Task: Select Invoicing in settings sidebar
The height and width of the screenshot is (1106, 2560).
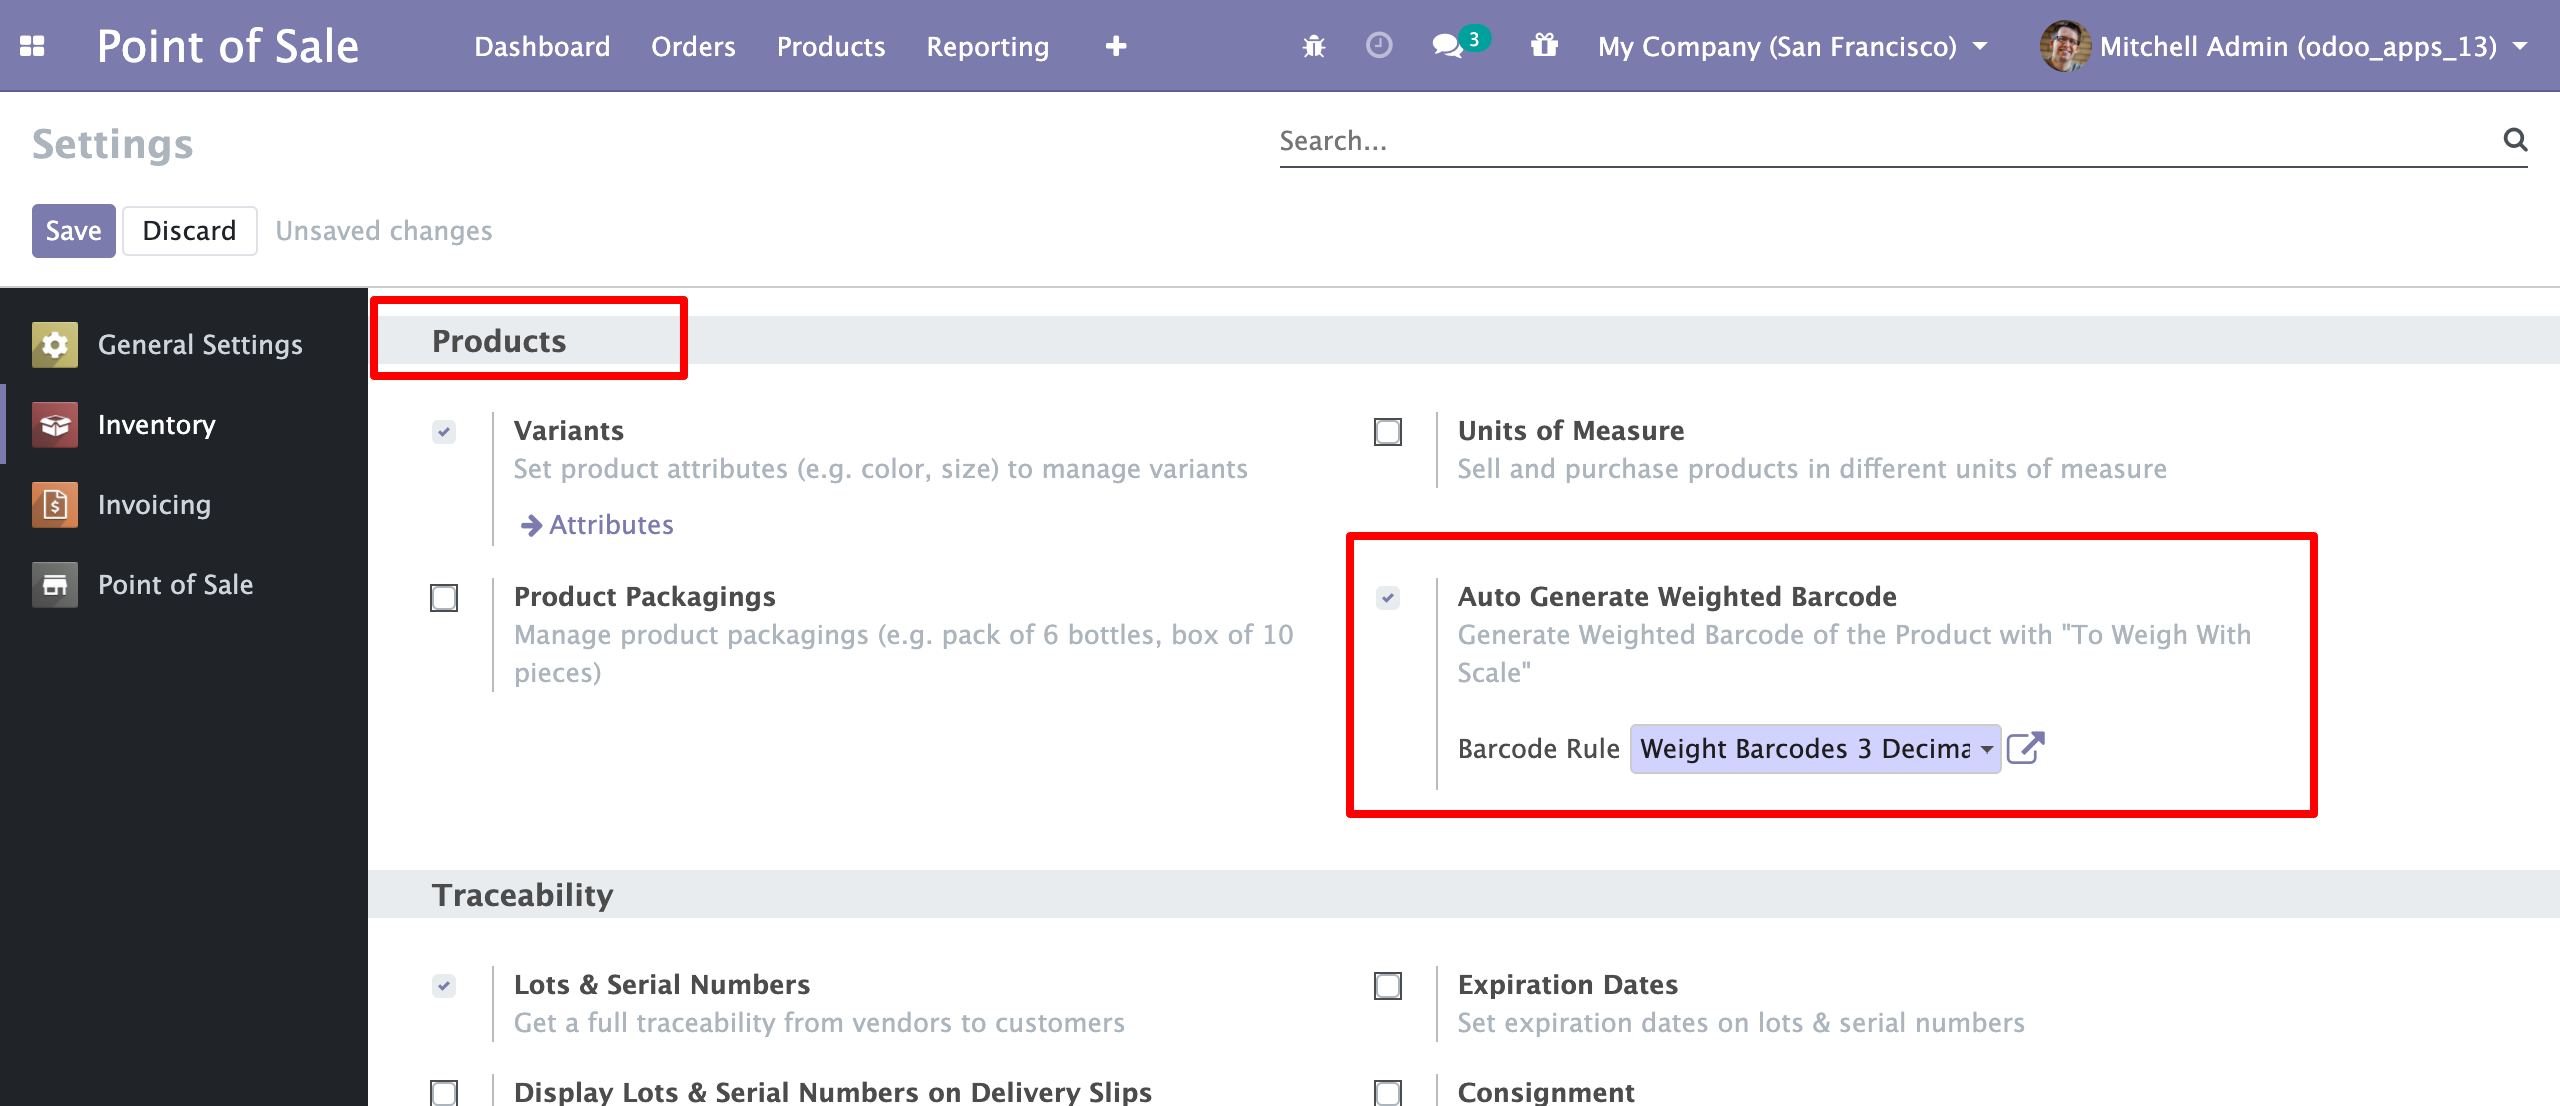Action: pyautogui.click(x=154, y=504)
